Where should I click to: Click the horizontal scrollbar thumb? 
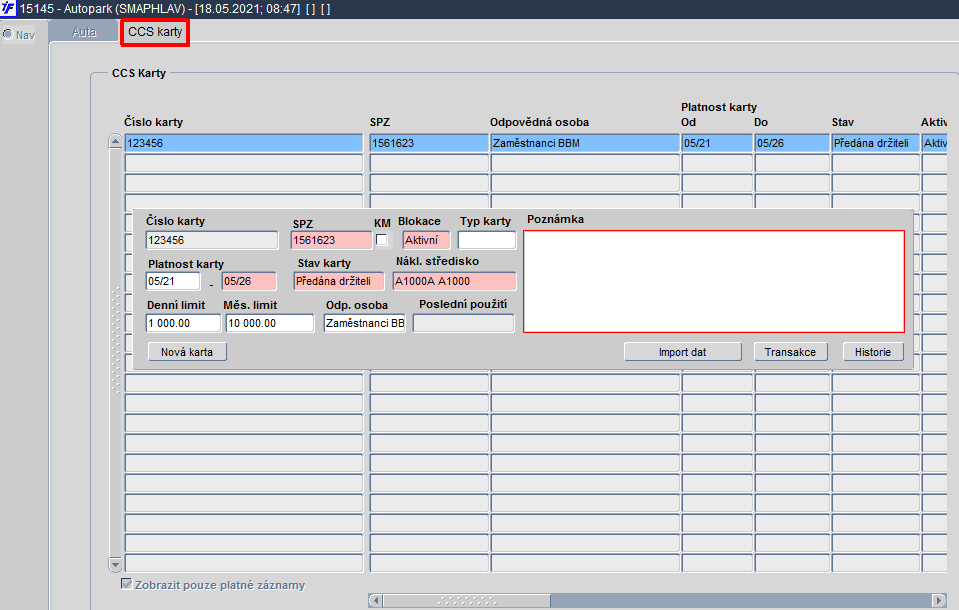pyautogui.click(x=467, y=600)
